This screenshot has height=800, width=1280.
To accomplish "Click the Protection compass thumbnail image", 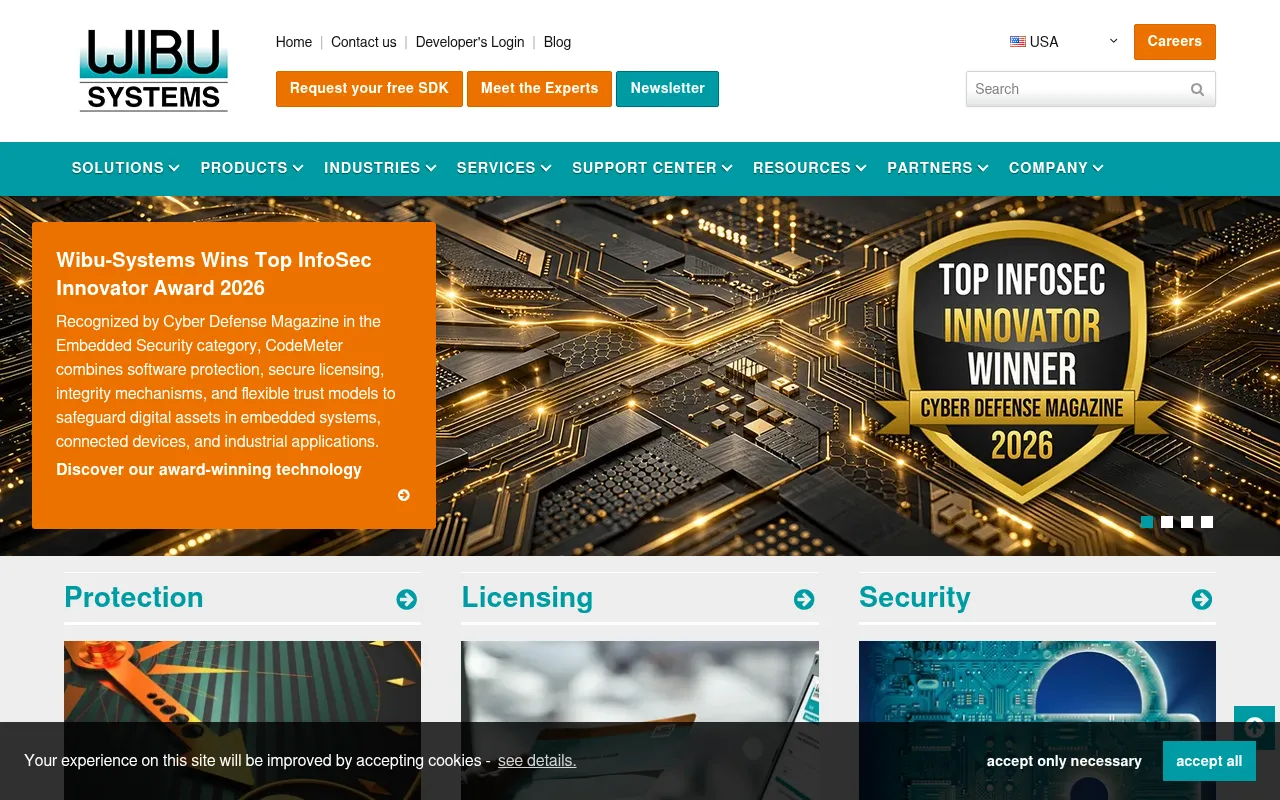I will [x=242, y=720].
